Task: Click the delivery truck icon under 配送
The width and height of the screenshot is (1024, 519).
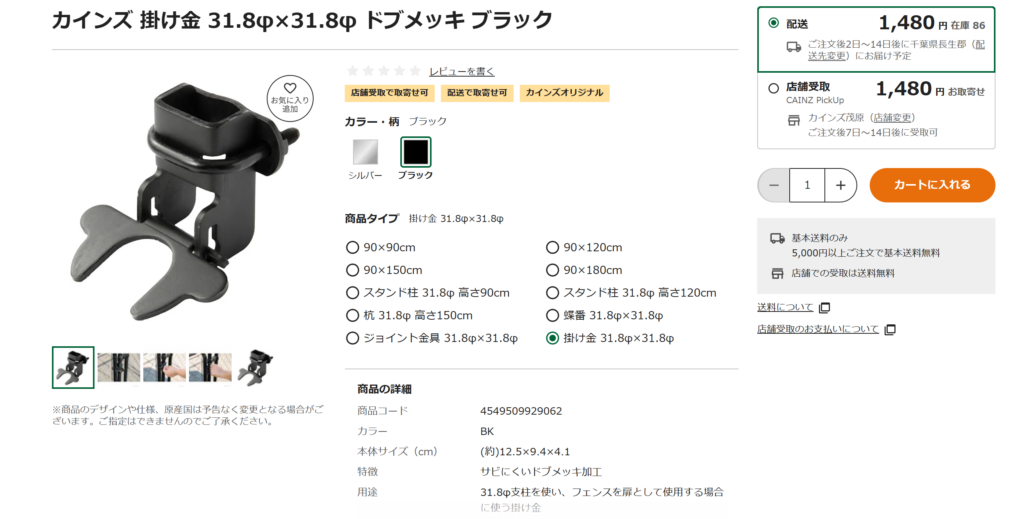Action: (793, 46)
